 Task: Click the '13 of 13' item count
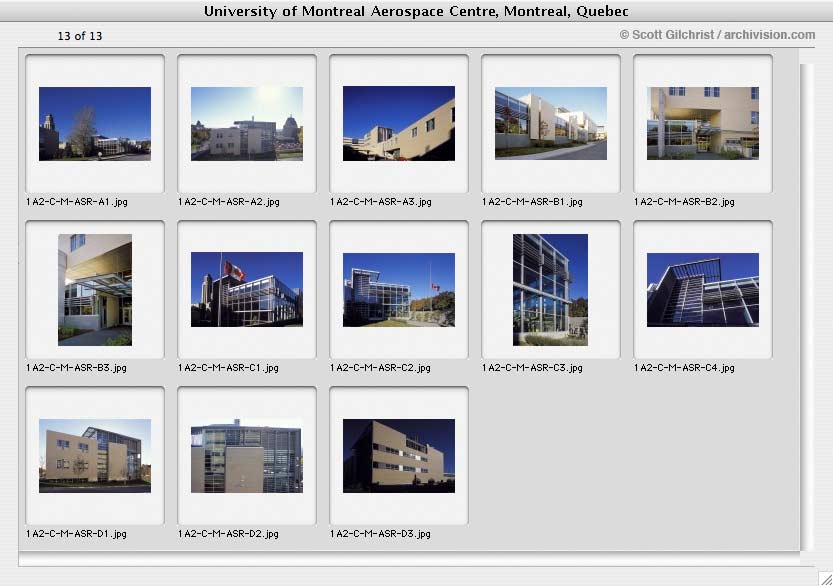pos(80,36)
